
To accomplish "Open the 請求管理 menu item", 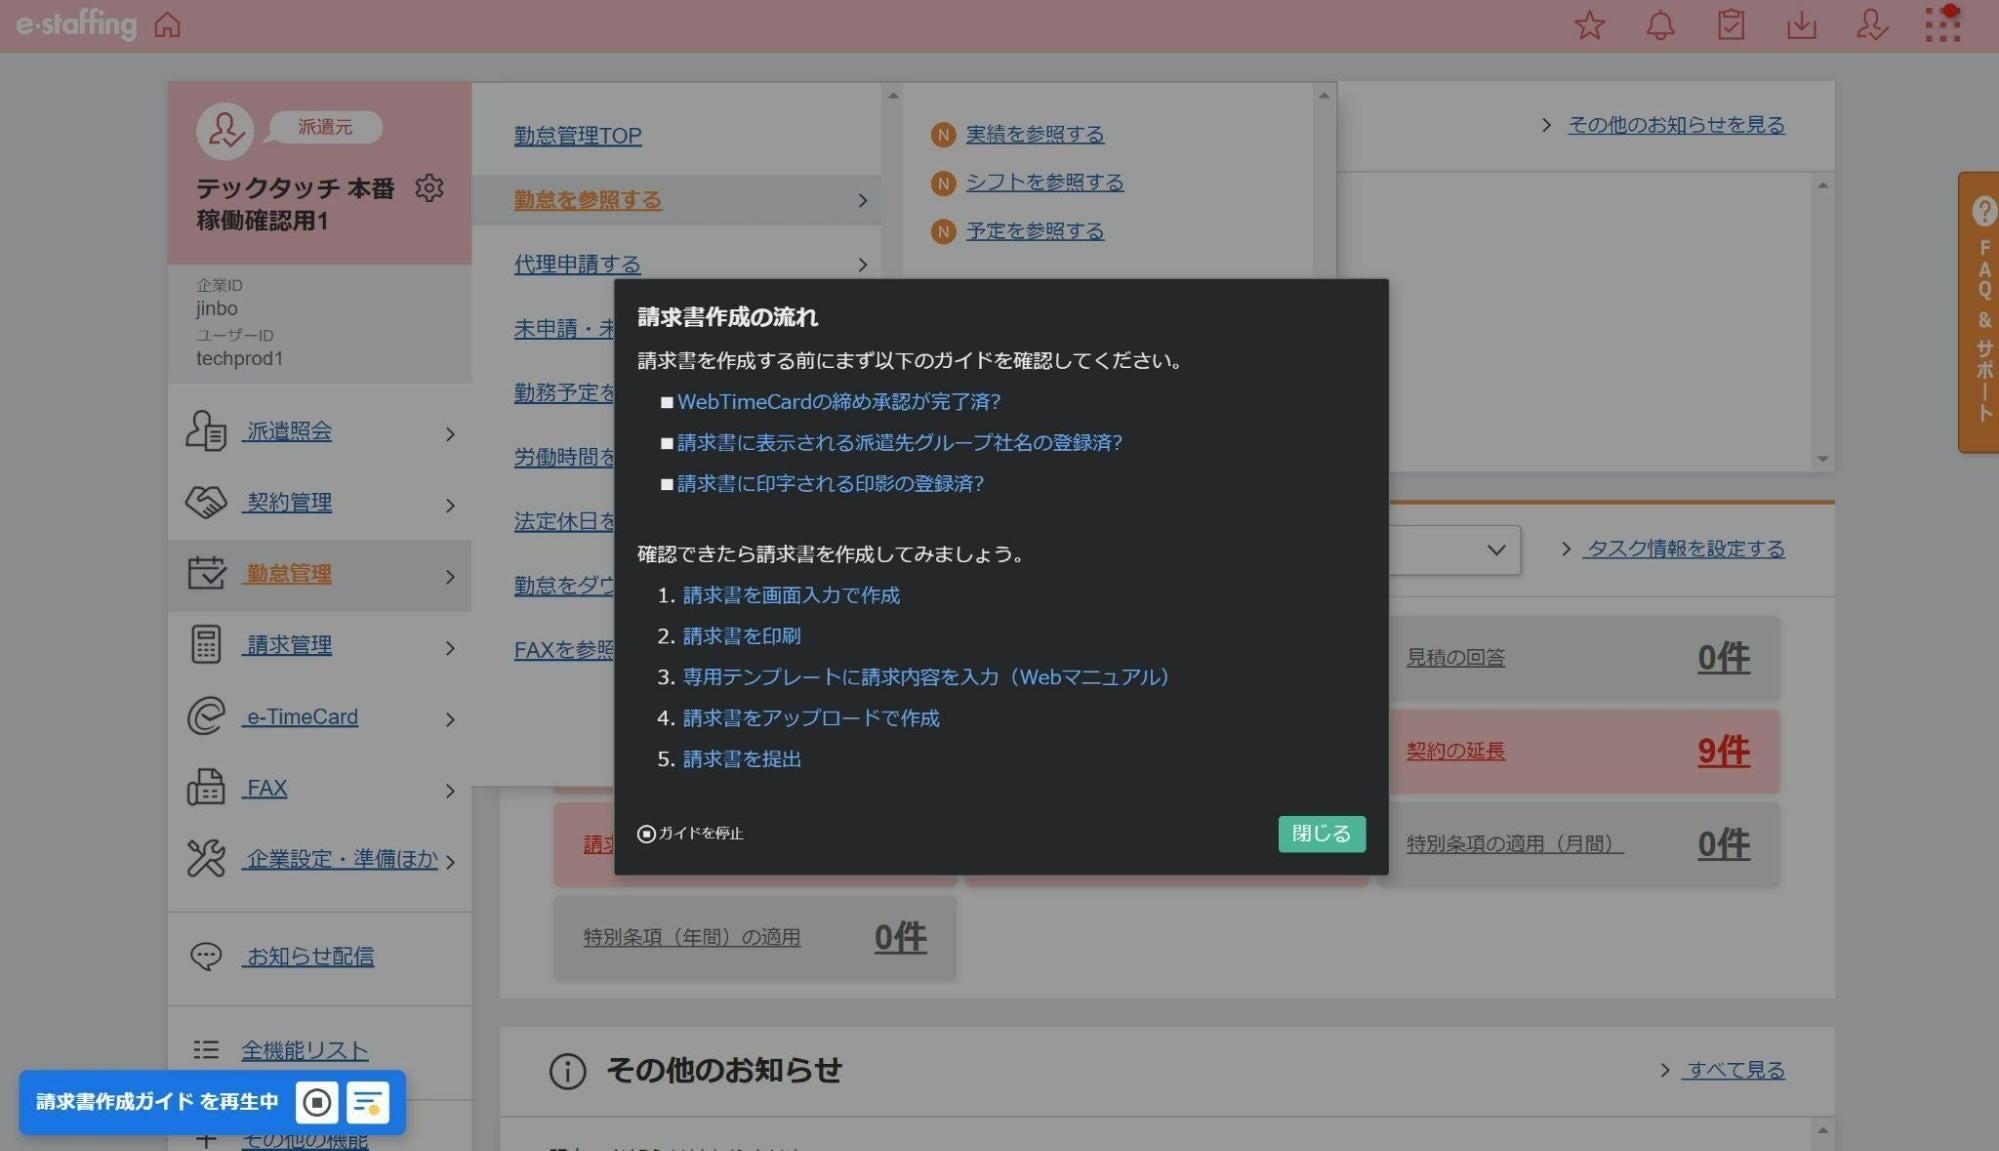I will pos(288,645).
